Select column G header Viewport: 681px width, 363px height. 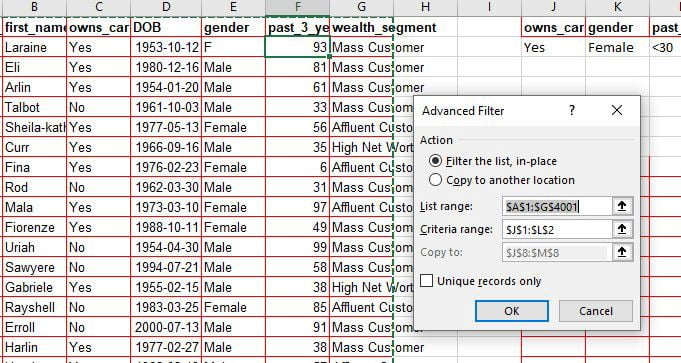click(361, 7)
